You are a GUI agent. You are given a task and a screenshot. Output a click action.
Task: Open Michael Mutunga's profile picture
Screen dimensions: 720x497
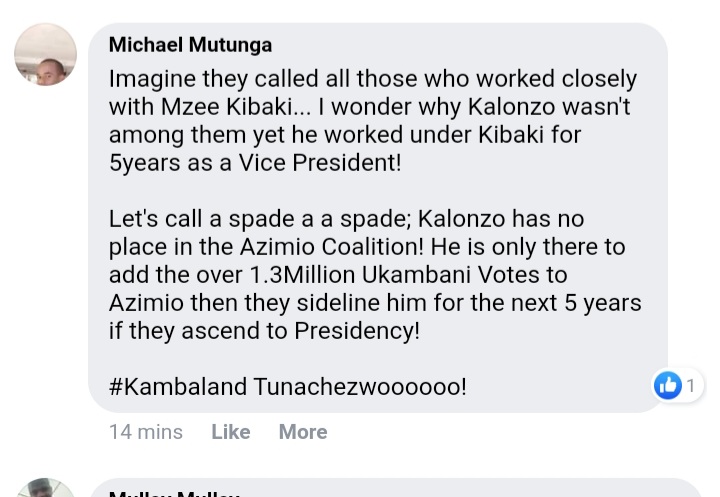coord(46,54)
